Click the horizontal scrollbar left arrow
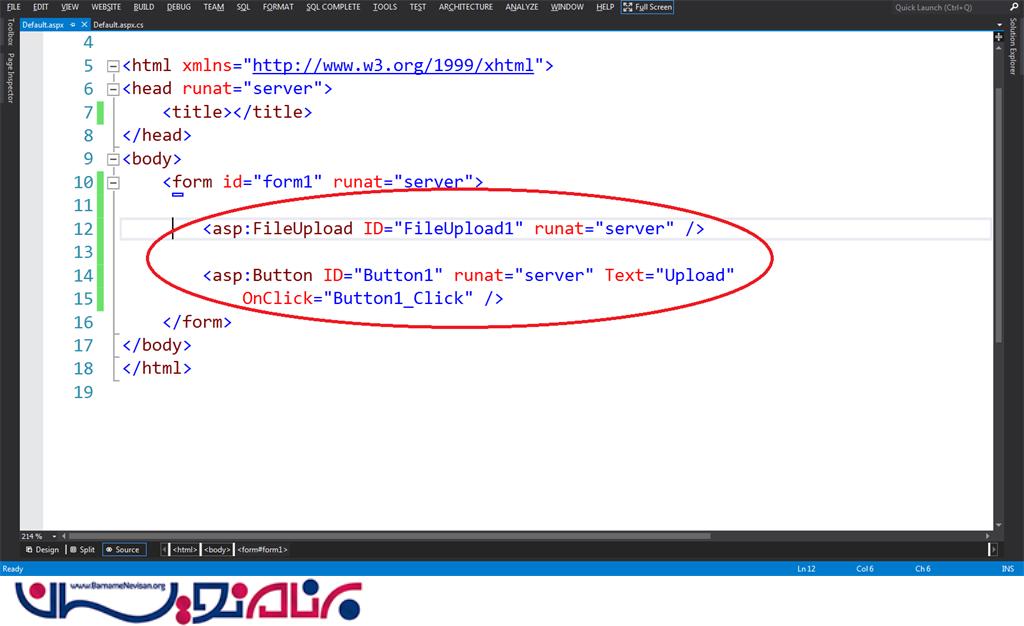Image resolution: width=1024 pixels, height=626 pixels. (x=64, y=536)
